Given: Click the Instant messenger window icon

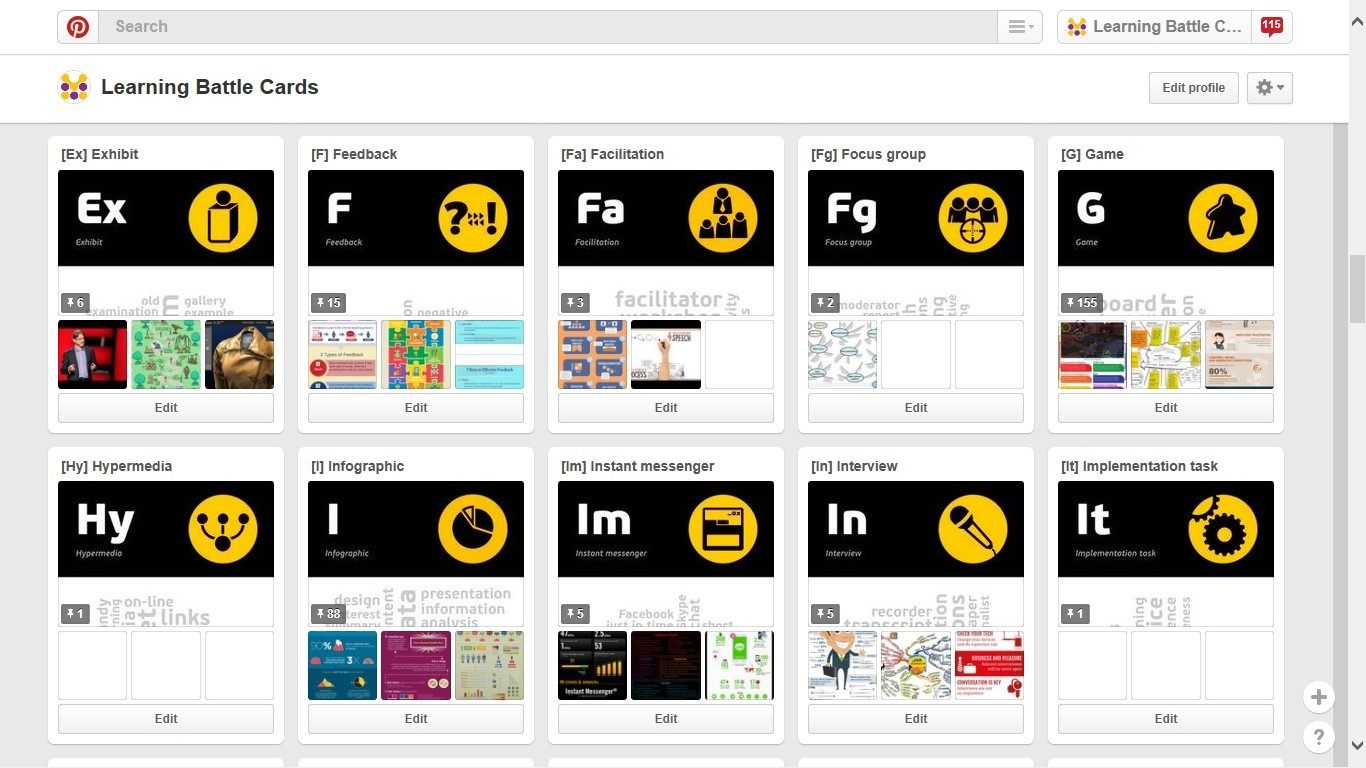Looking at the screenshot, I should pyautogui.click(x=723, y=529).
